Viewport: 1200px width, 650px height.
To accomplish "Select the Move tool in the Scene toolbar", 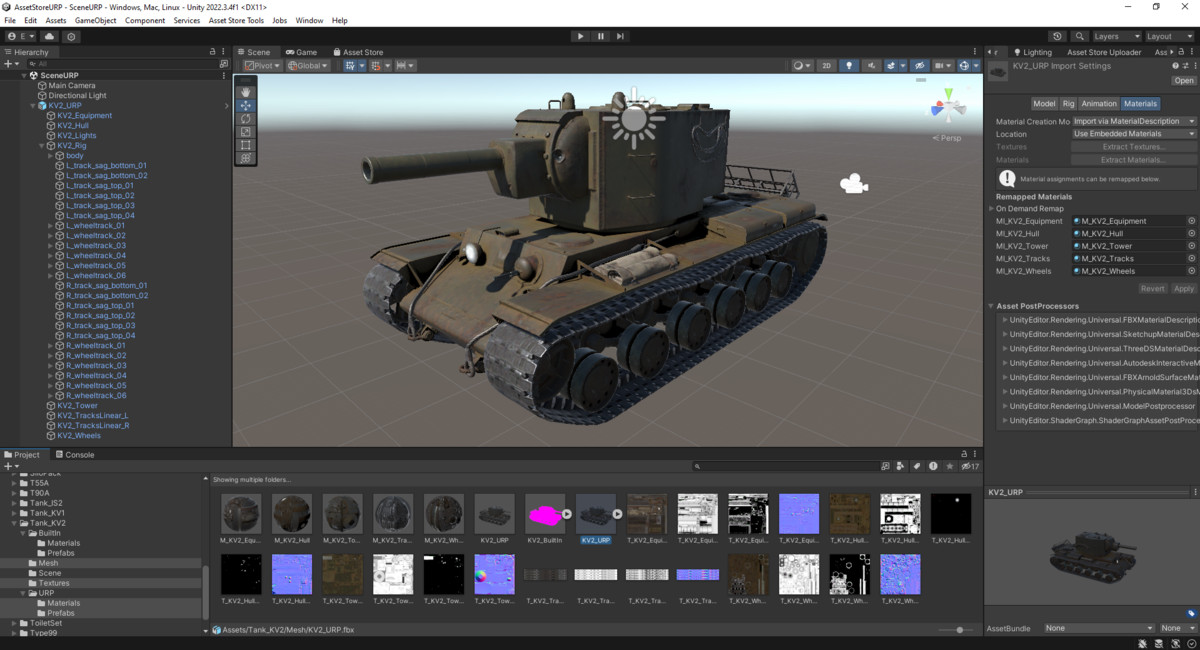I will point(246,106).
